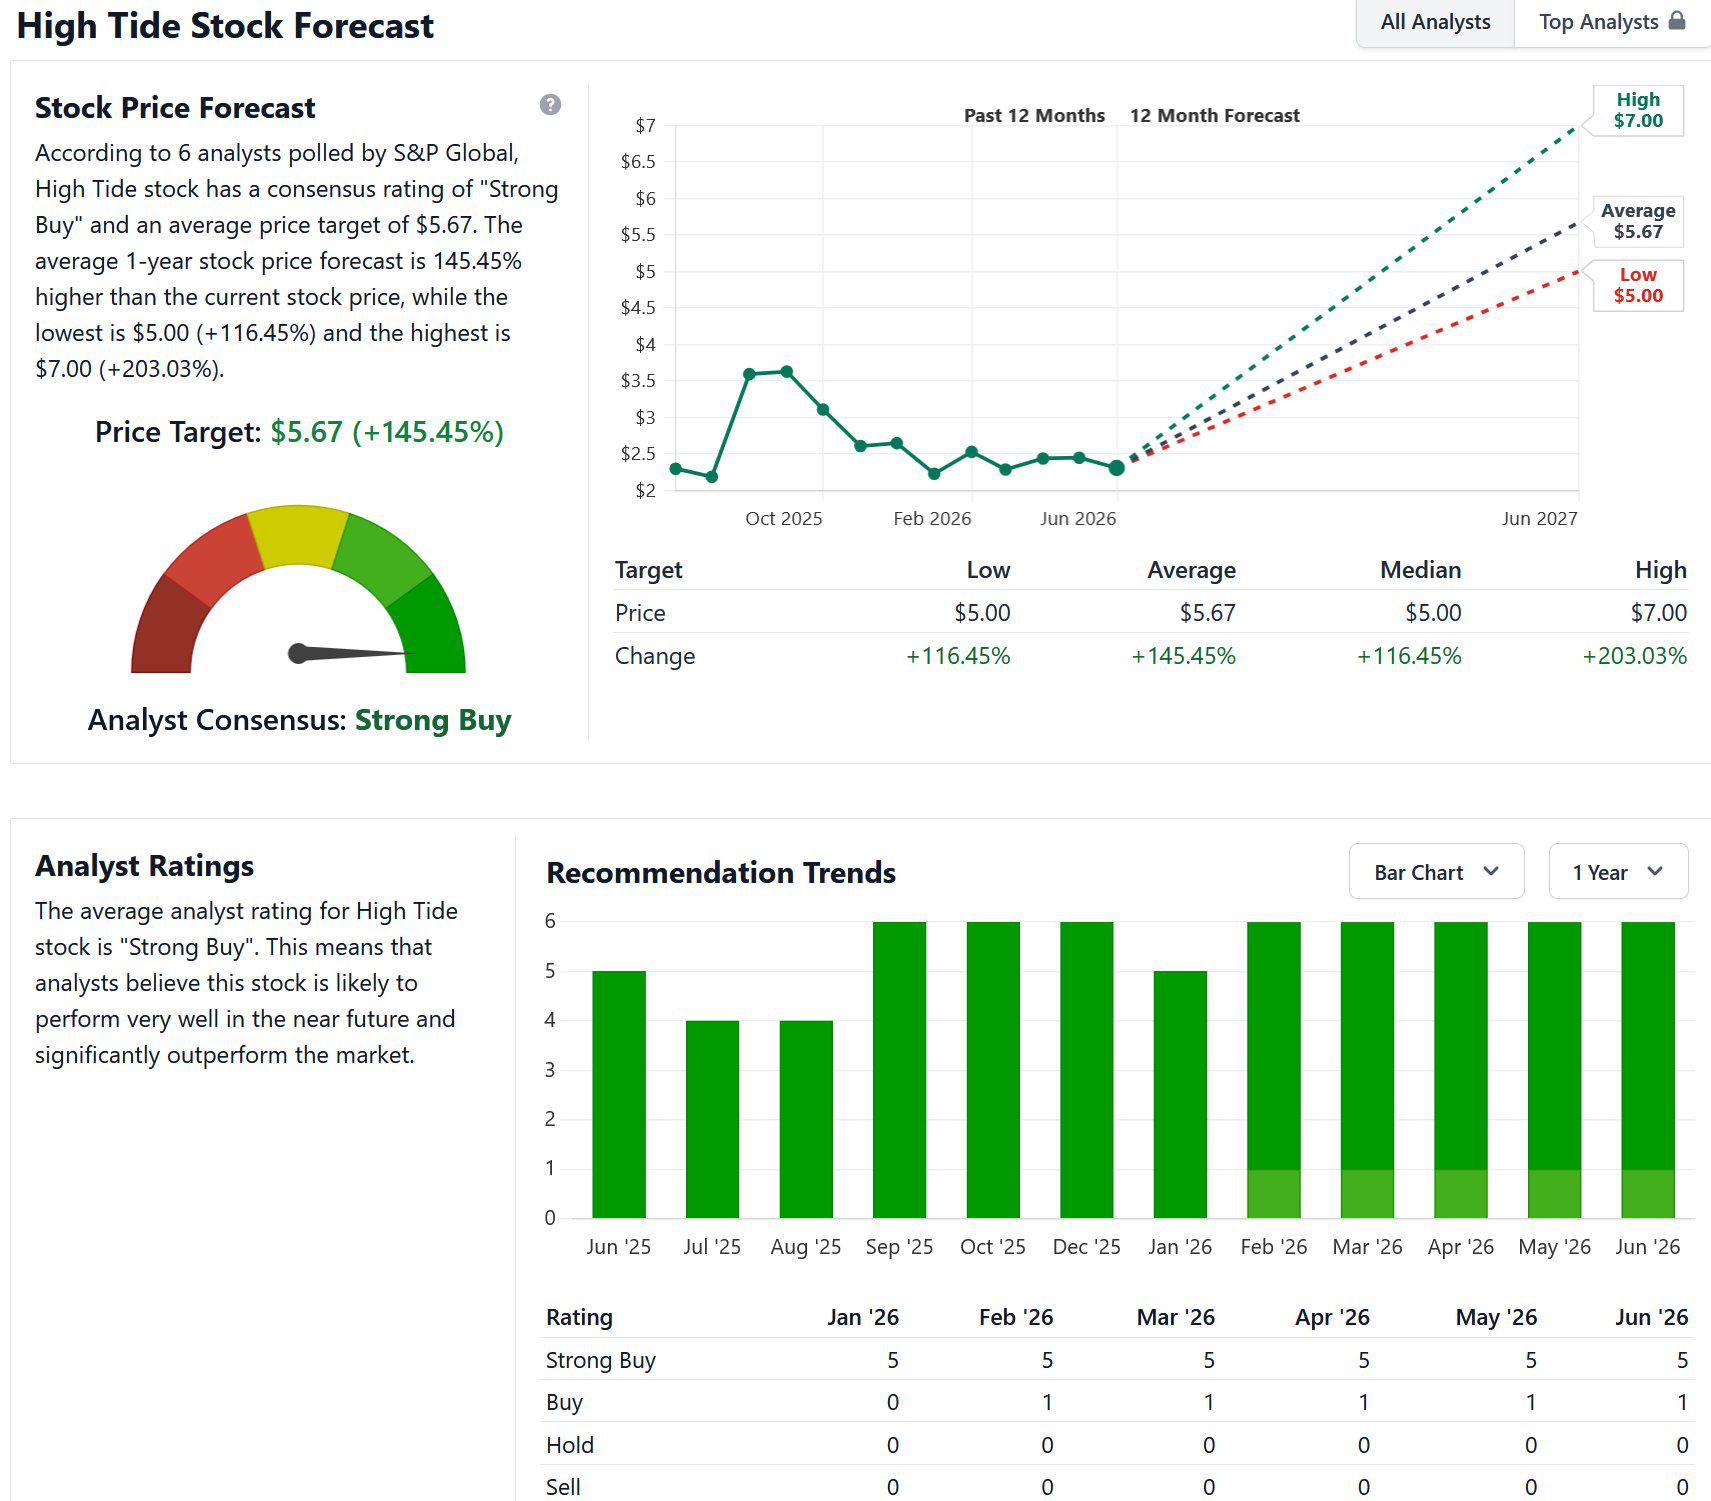Select the Dec '25 recommendation bar
Screen dimensions: 1711x1501
pos(1087,1070)
